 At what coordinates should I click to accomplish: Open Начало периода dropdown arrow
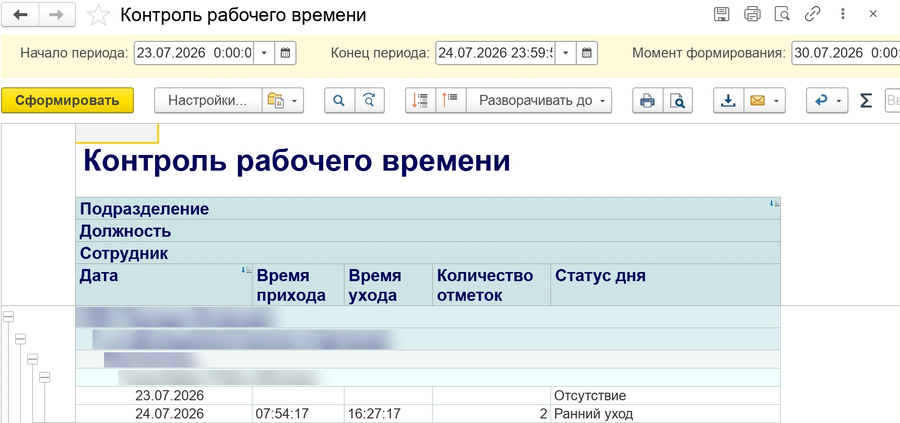[x=264, y=53]
